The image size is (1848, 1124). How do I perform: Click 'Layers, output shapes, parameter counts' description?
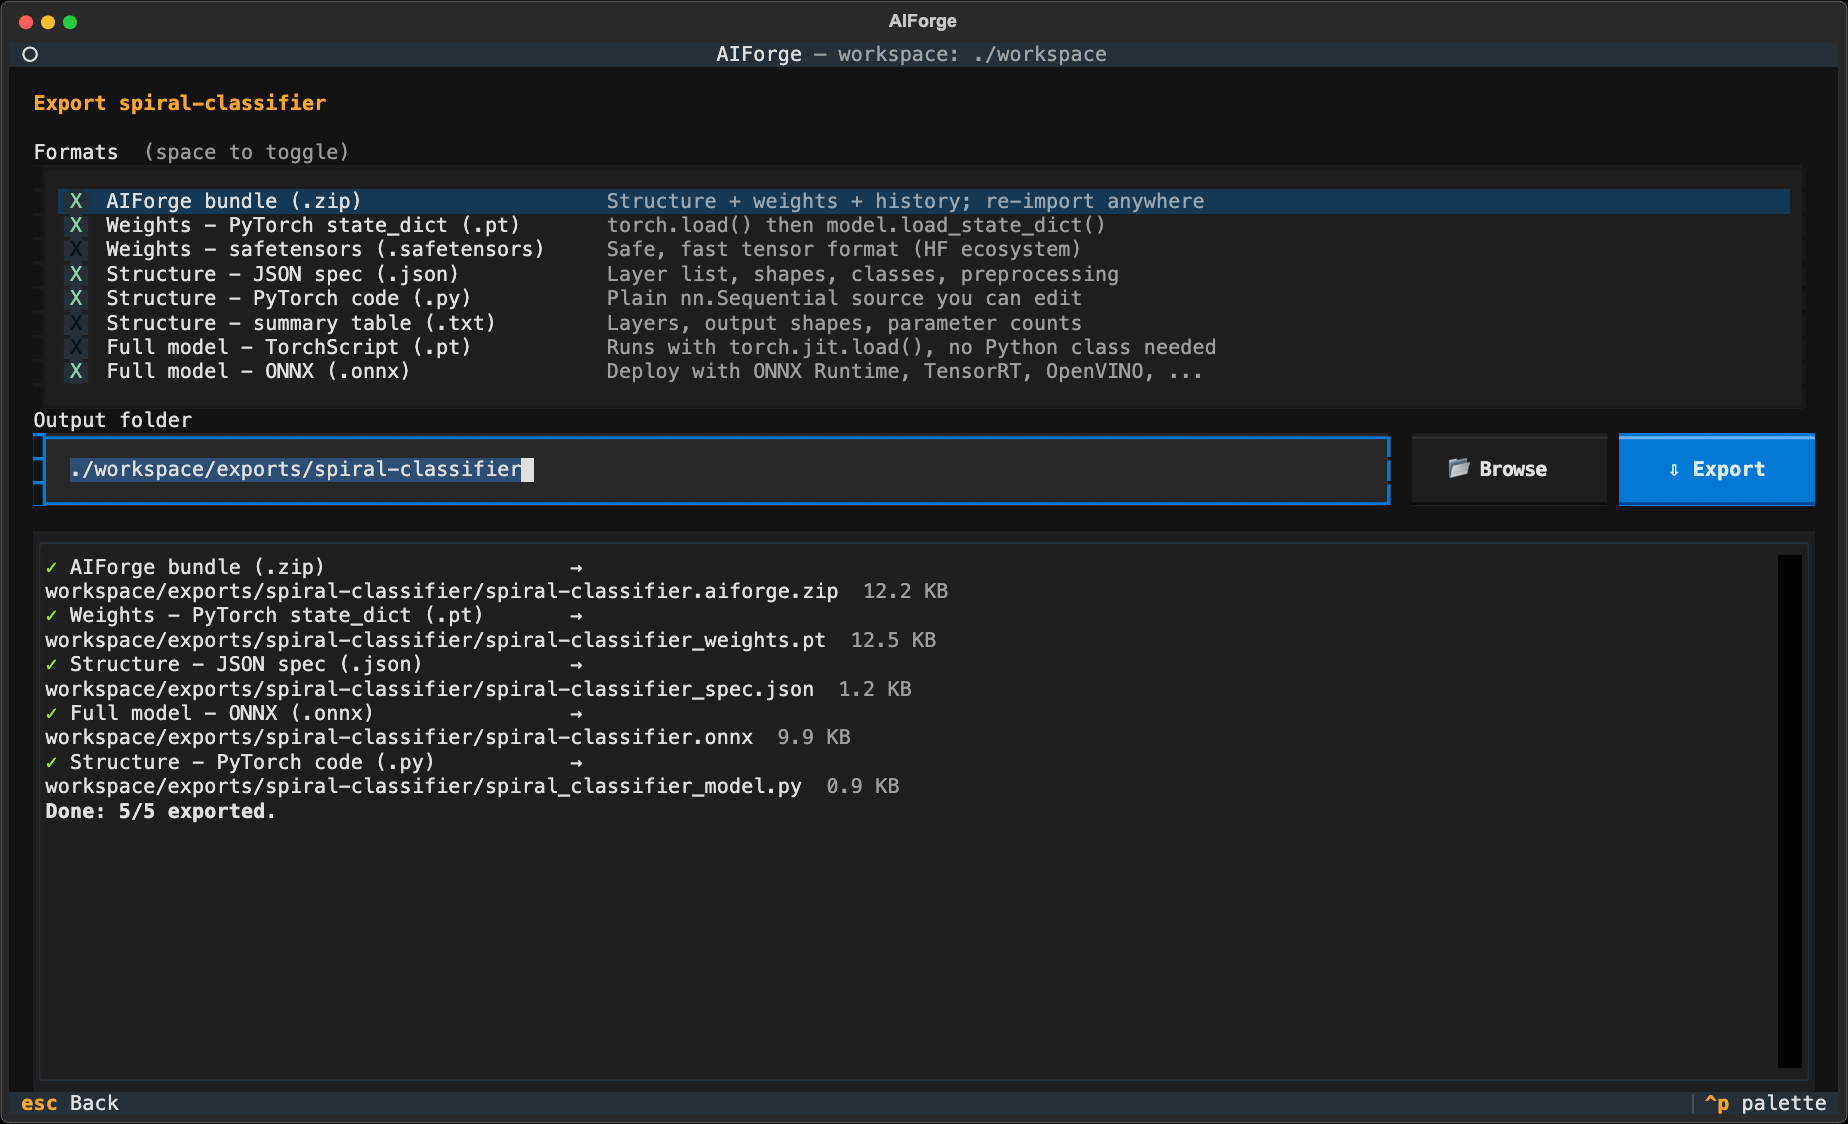[843, 323]
